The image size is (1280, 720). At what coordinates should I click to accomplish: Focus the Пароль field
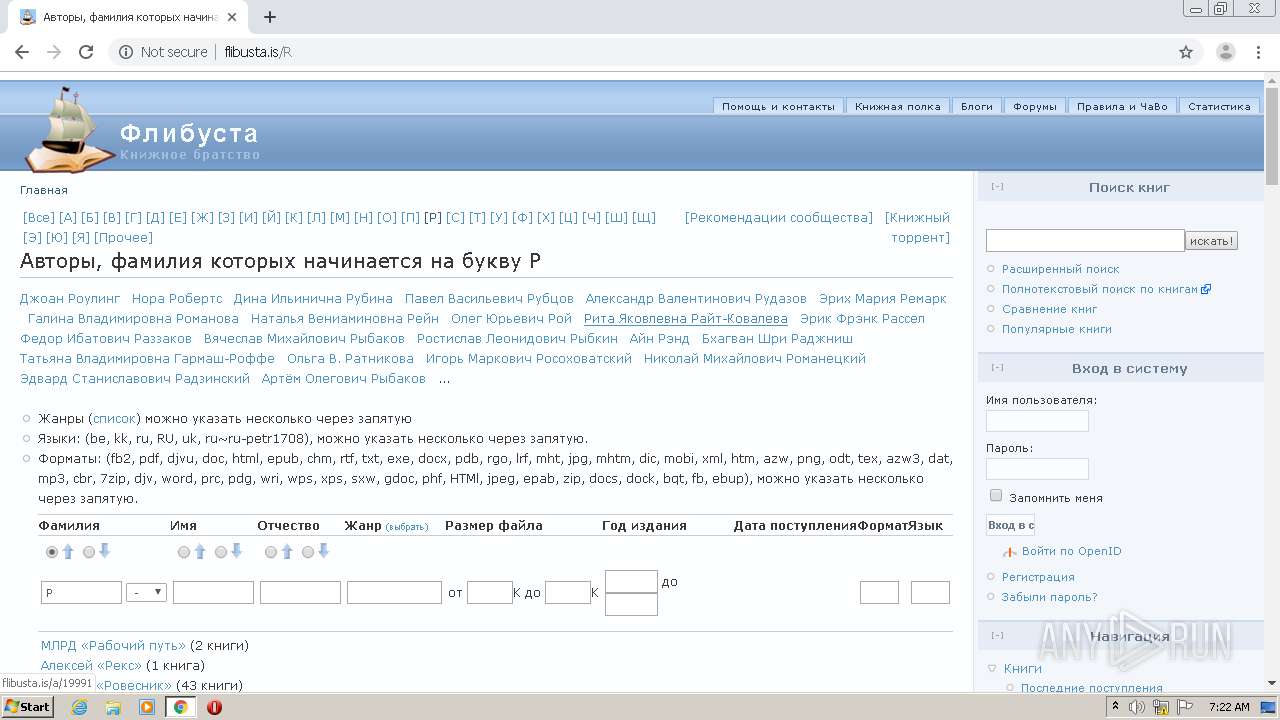[x=1037, y=469]
